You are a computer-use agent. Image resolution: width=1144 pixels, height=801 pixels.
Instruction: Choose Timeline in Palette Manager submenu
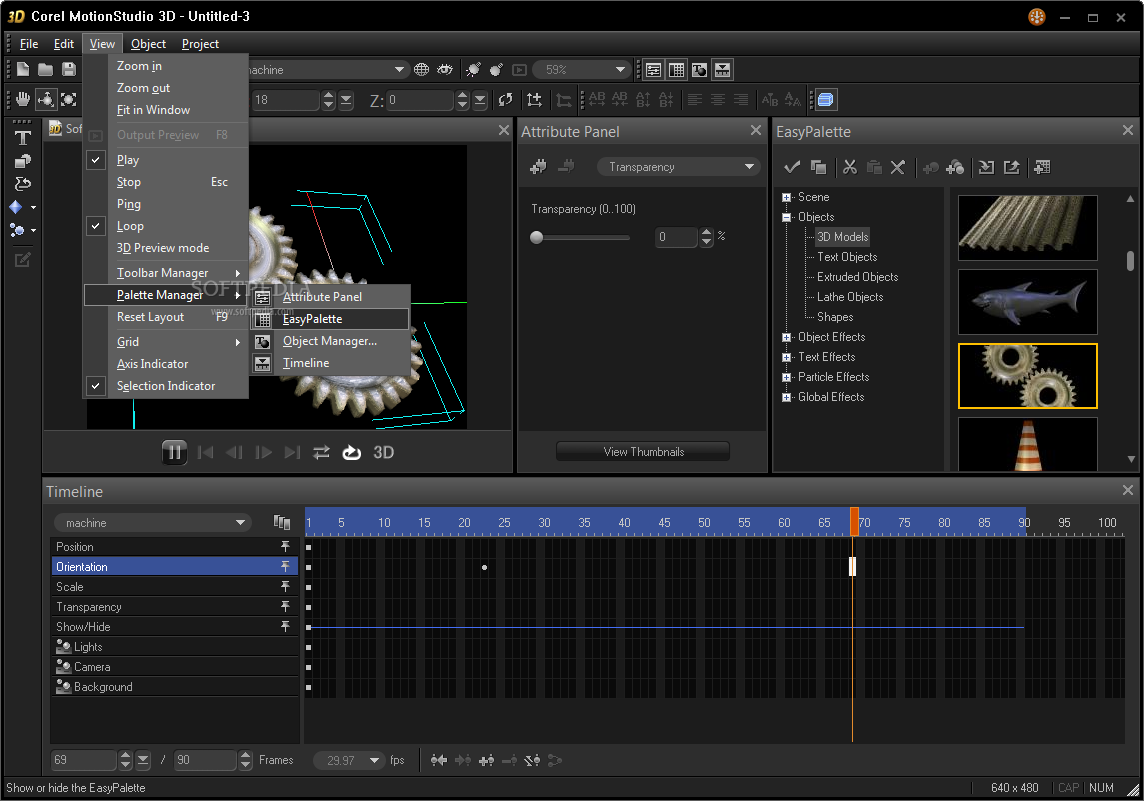point(331,363)
